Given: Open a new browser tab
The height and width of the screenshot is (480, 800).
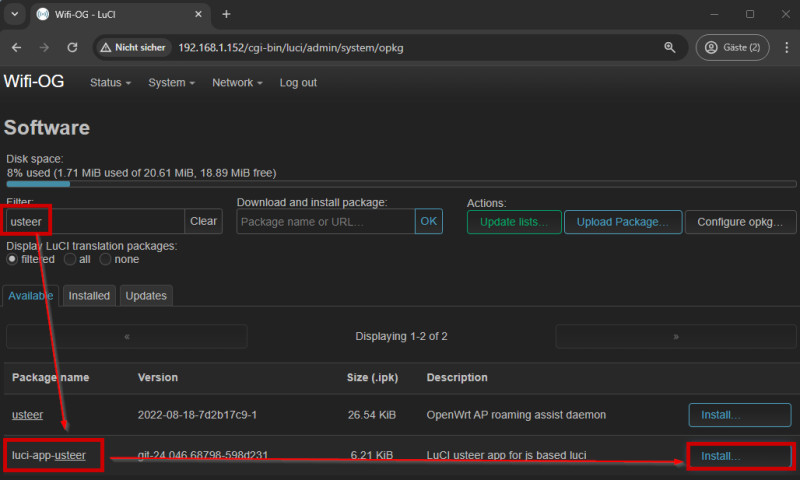Looking at the screenshot, I should coord(226,14).
